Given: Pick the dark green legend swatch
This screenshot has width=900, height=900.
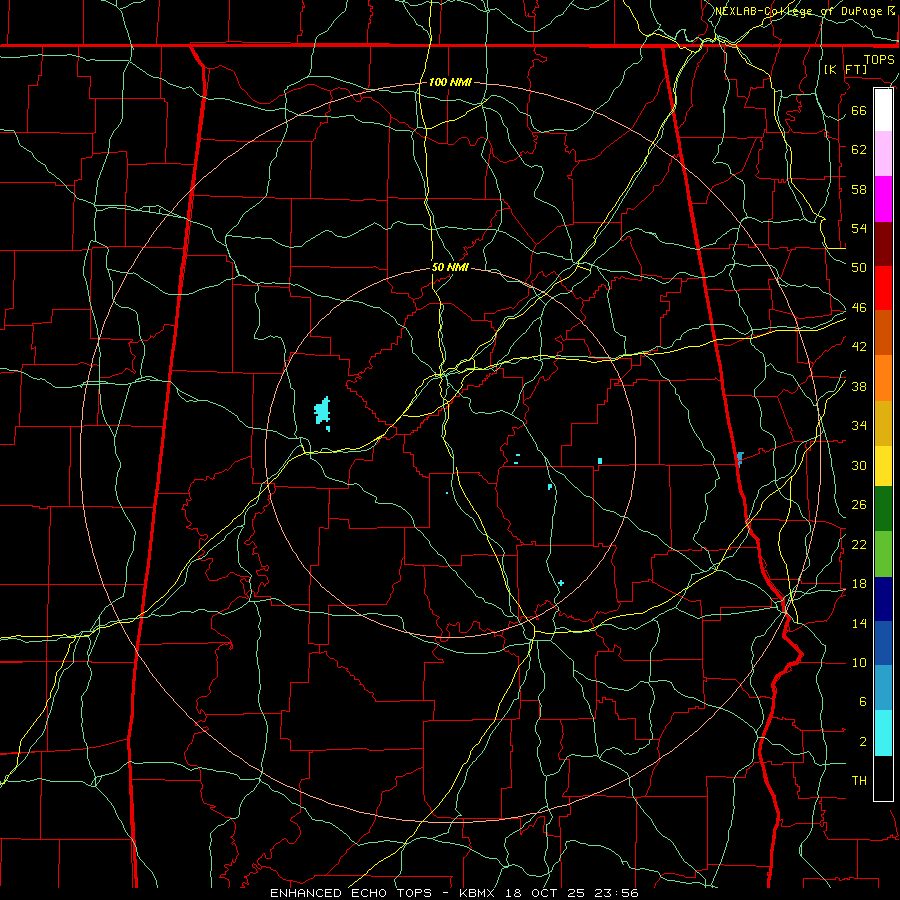Looking at the screenshot, I should click(x=883, y=509).
